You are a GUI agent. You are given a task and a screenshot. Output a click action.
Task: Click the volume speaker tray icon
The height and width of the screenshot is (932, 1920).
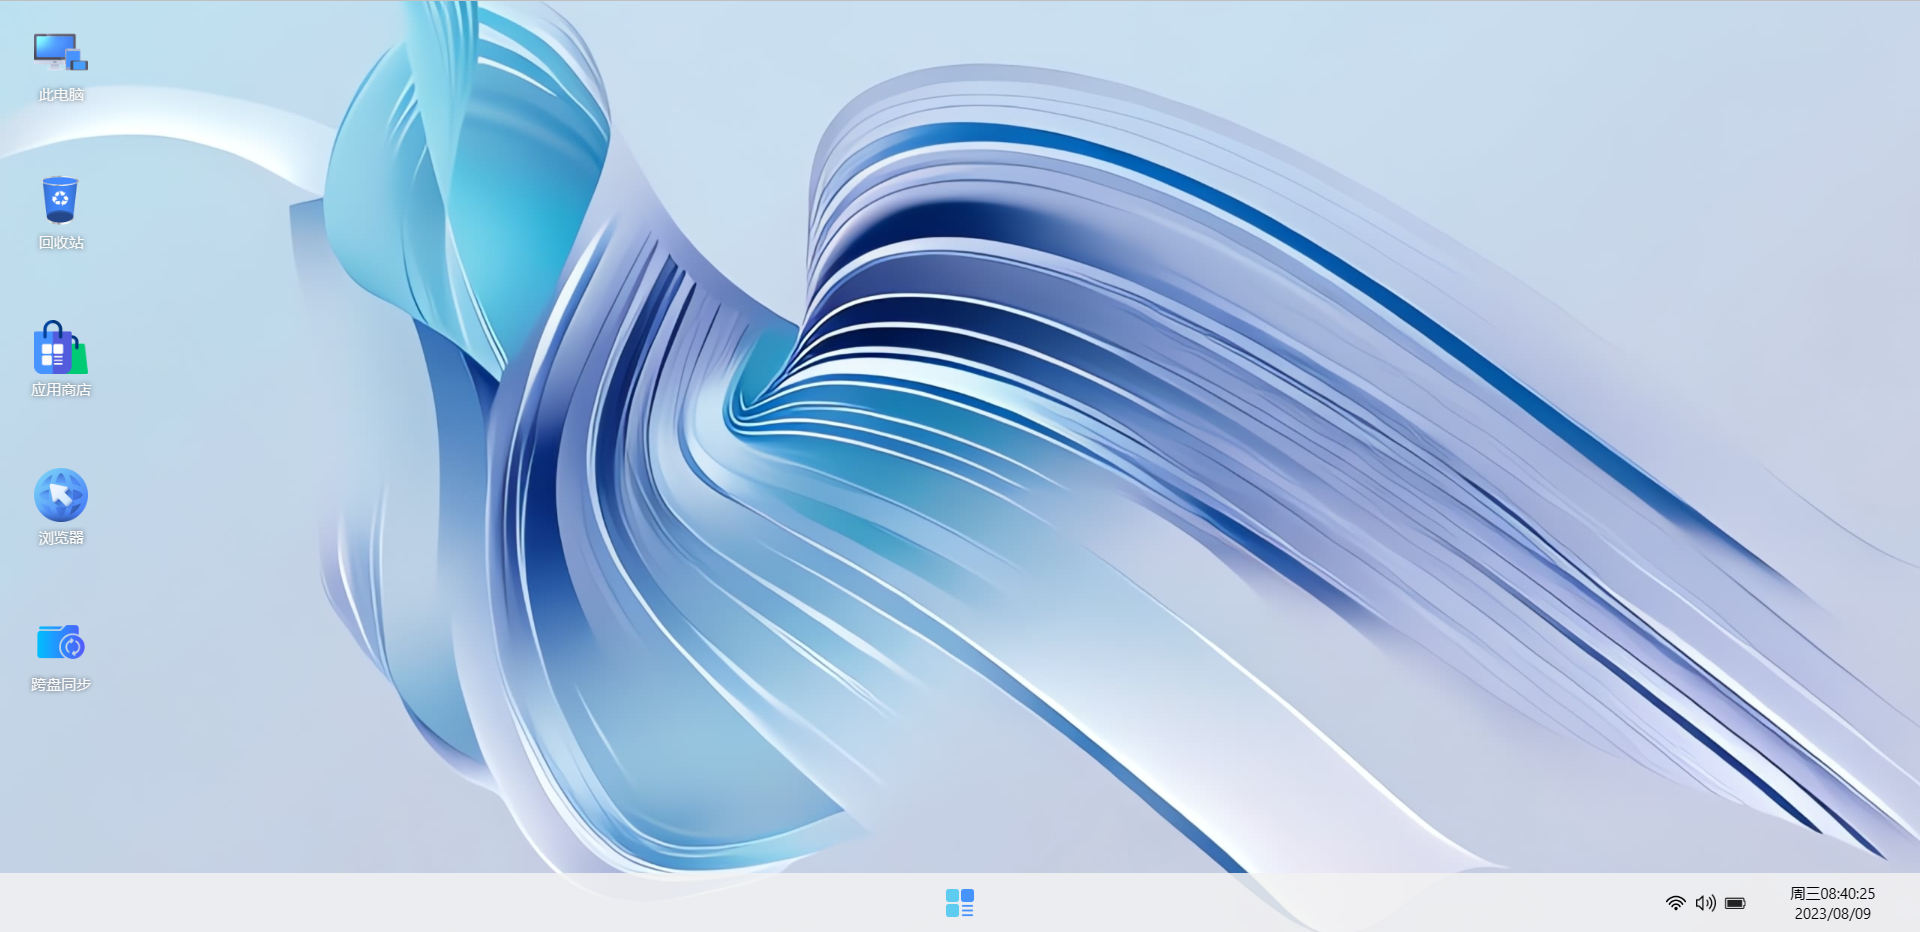[1705, 903]
